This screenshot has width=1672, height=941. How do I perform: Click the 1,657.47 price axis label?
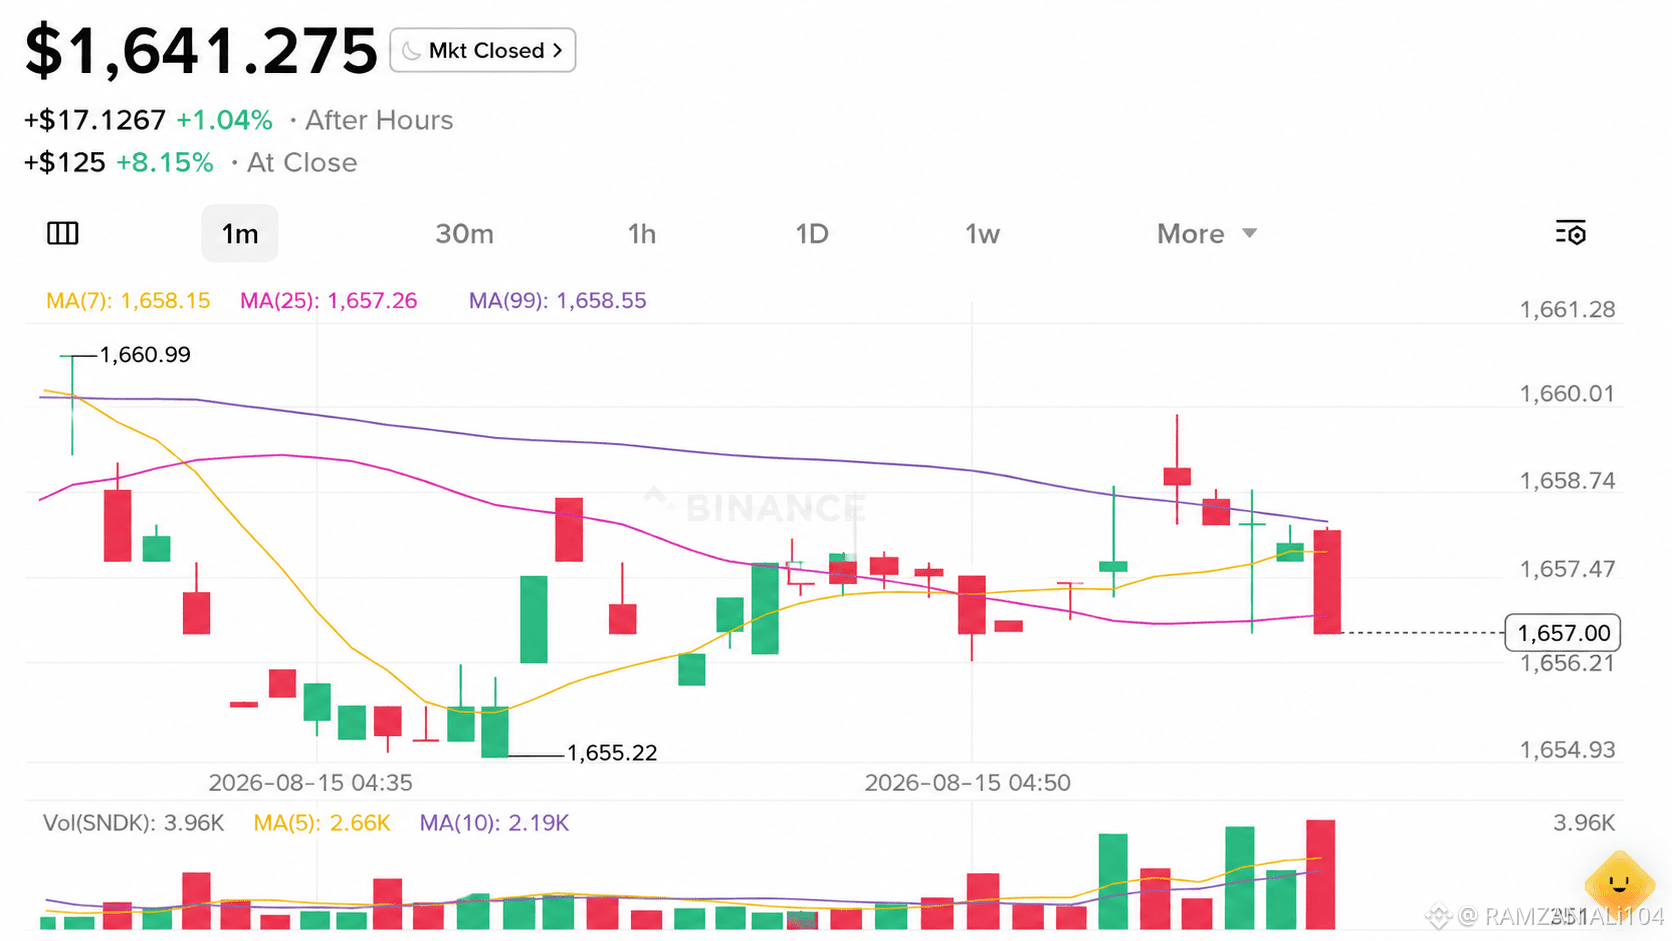tap(1567, 569)
